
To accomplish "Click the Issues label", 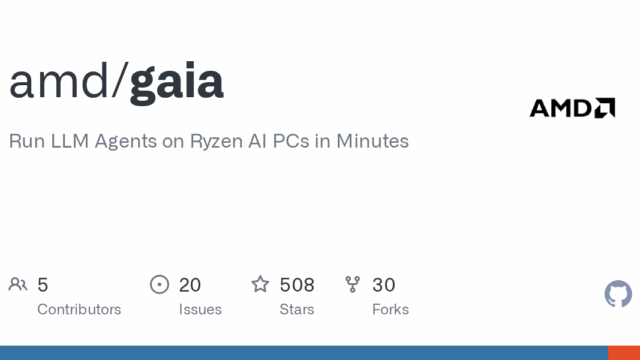I will (200, 309).
